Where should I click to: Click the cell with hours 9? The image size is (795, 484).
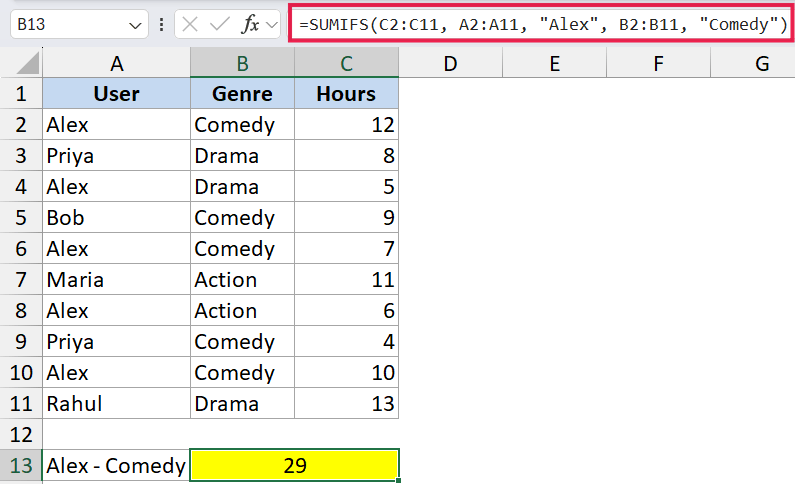coord(346,217)
